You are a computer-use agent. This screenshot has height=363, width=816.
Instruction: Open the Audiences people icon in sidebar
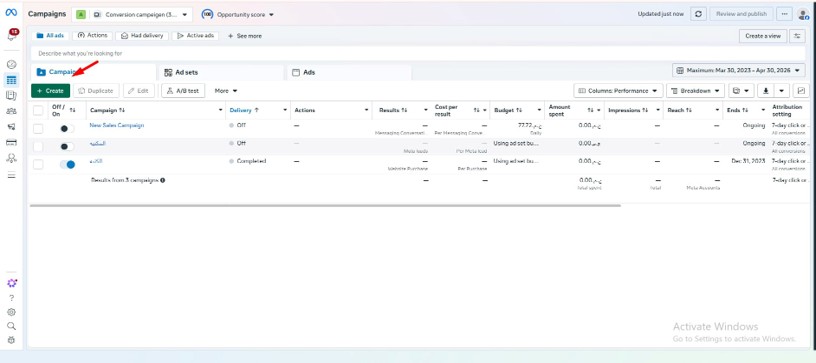point(11,111)
